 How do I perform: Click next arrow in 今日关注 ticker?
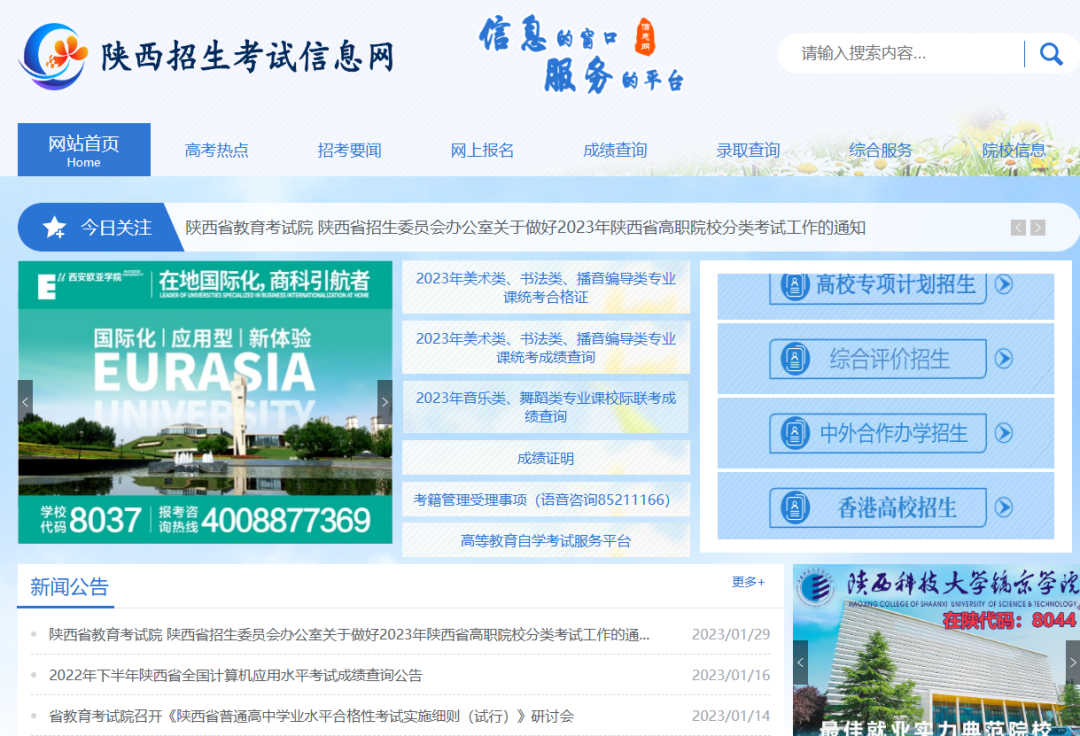coord(1038,228)
